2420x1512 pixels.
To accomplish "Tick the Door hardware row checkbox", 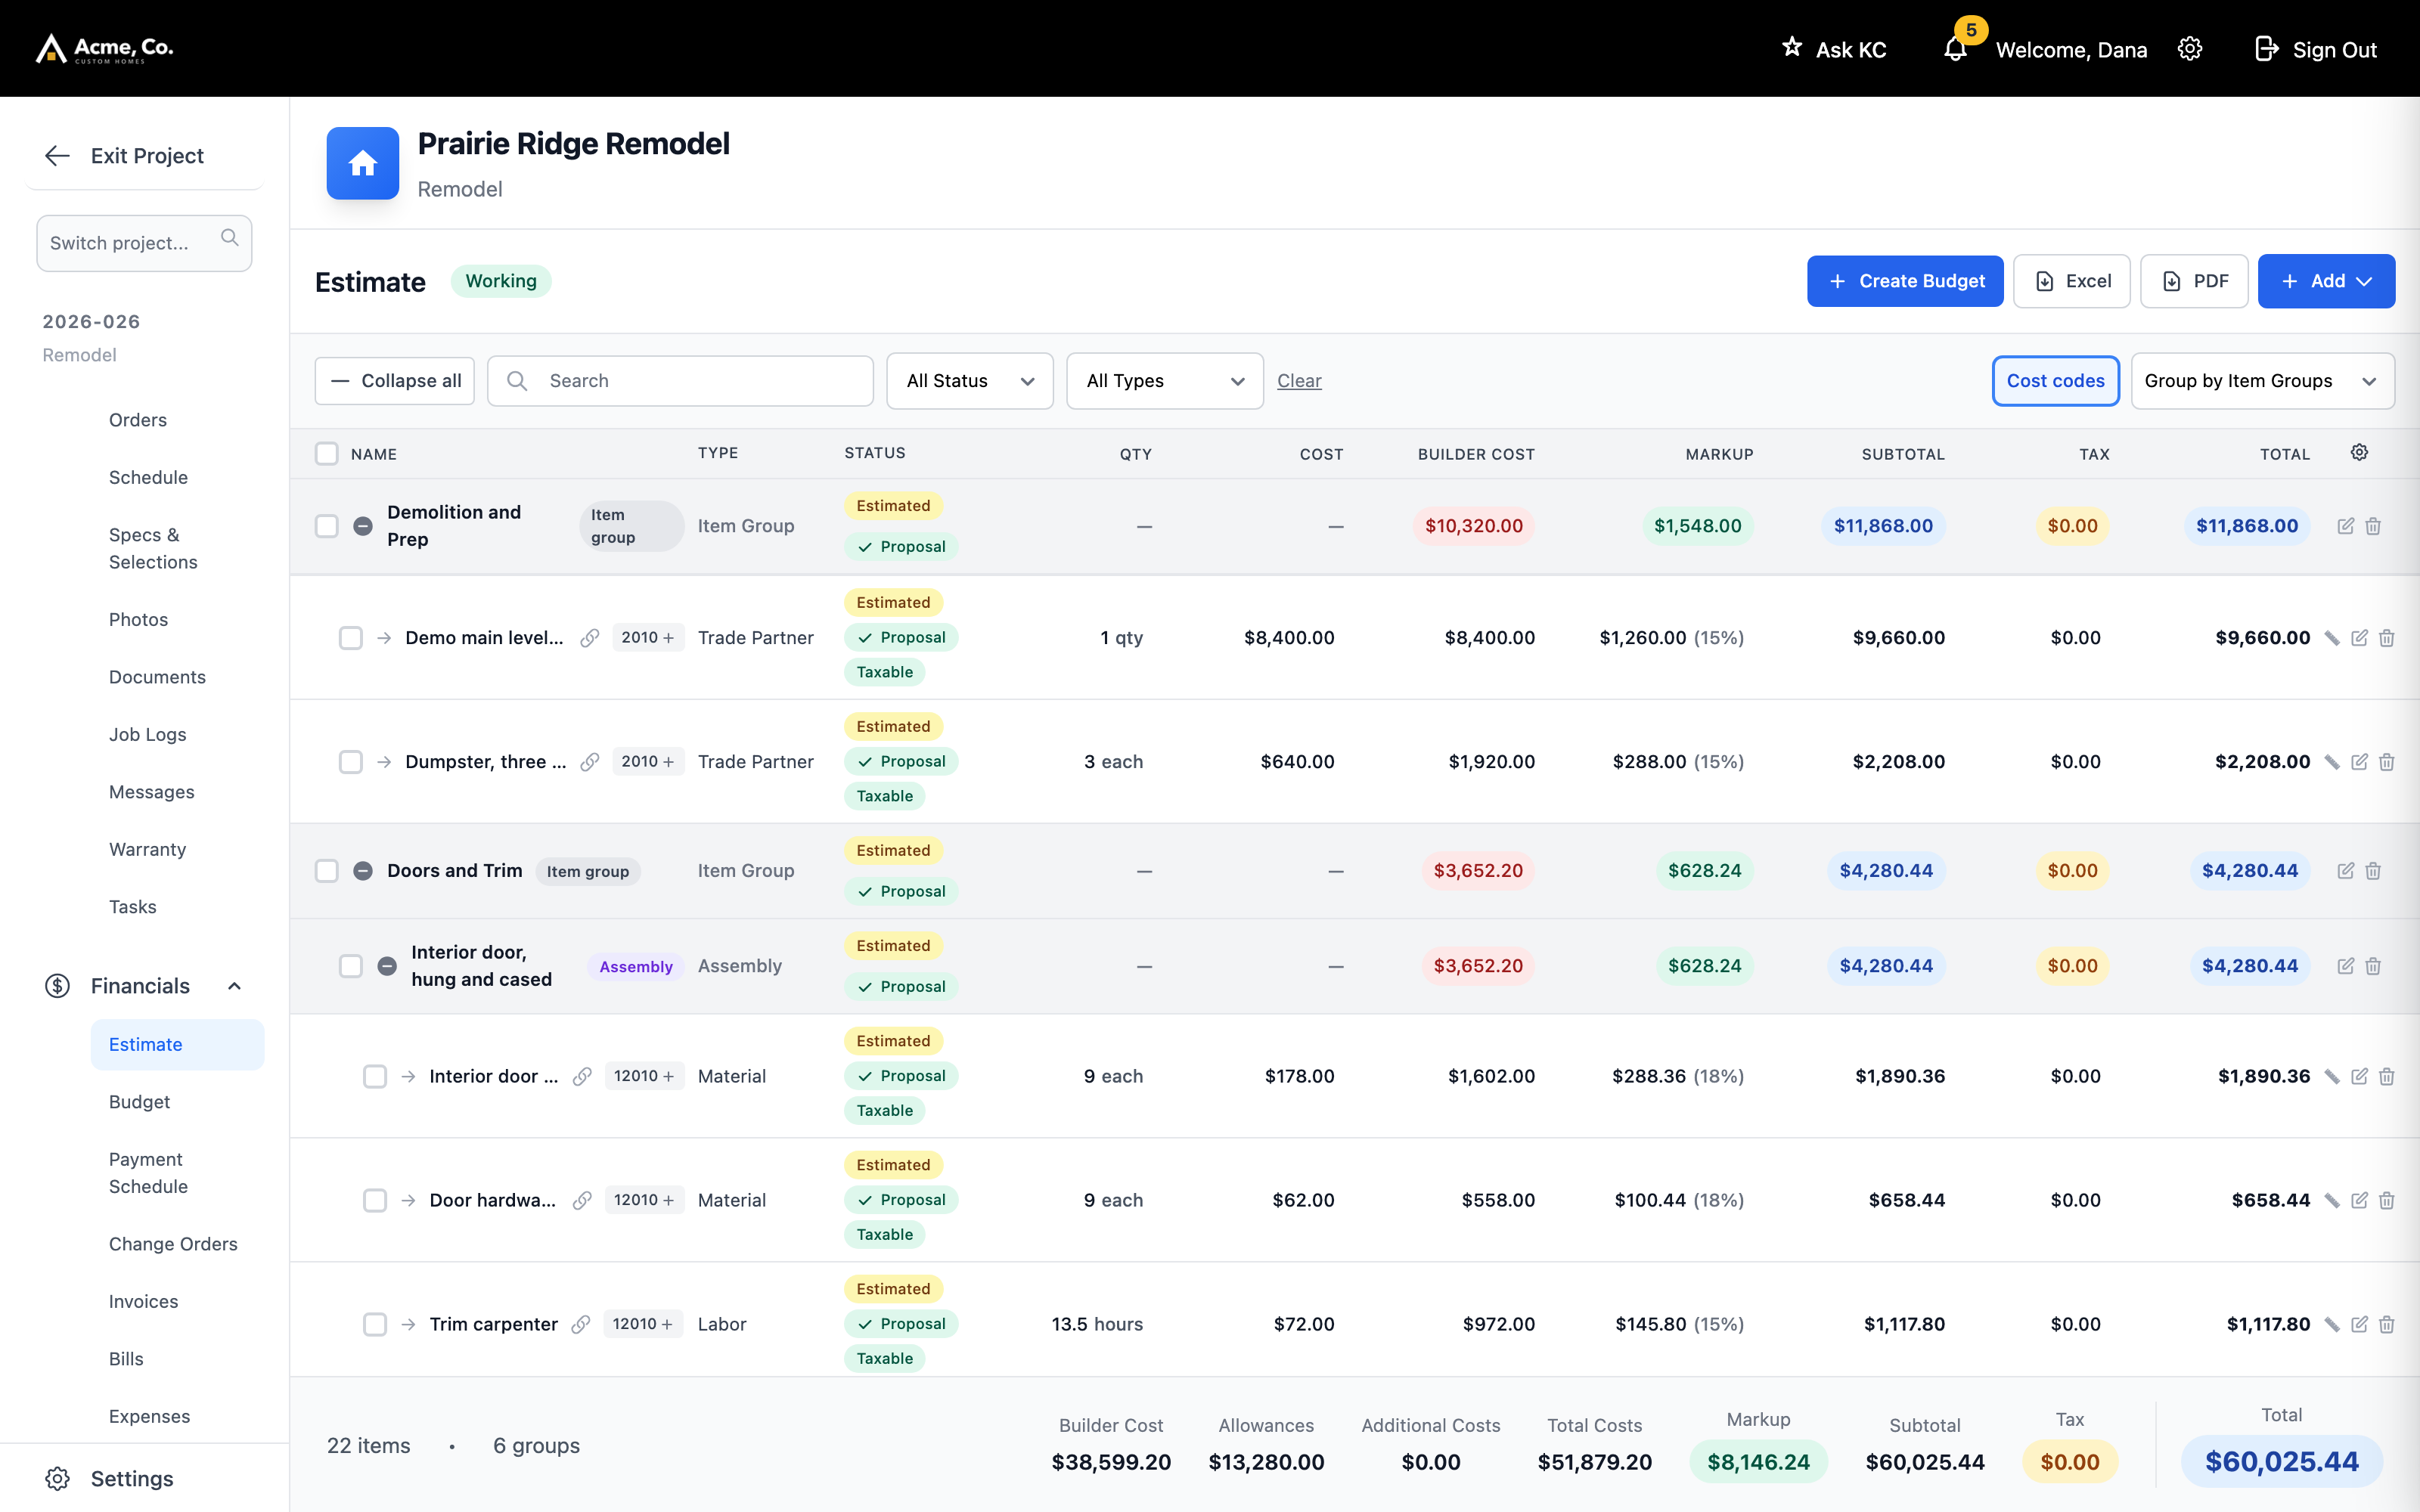I will pos(375,1200).
